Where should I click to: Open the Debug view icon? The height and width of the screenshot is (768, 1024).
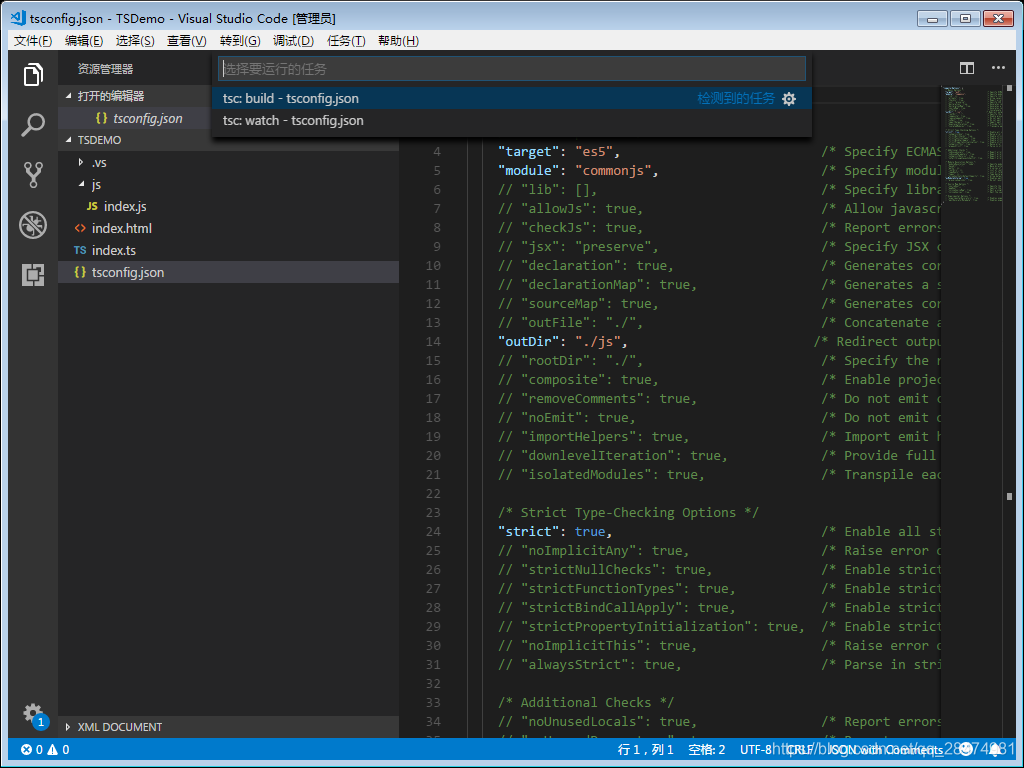tap(33, 225)
